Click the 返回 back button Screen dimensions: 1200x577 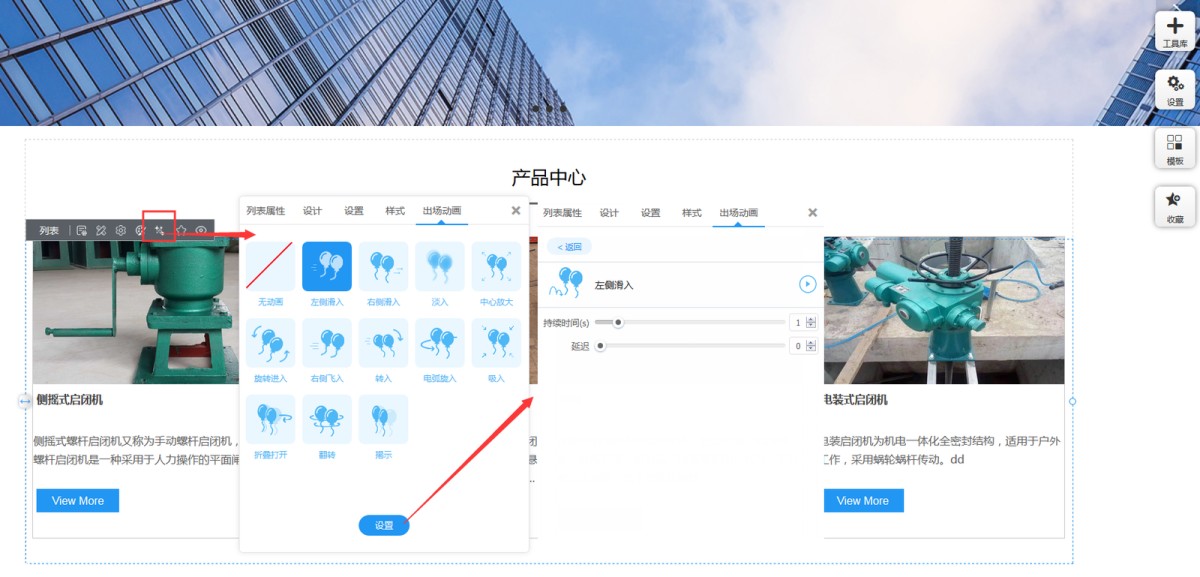tap(569, 247)
